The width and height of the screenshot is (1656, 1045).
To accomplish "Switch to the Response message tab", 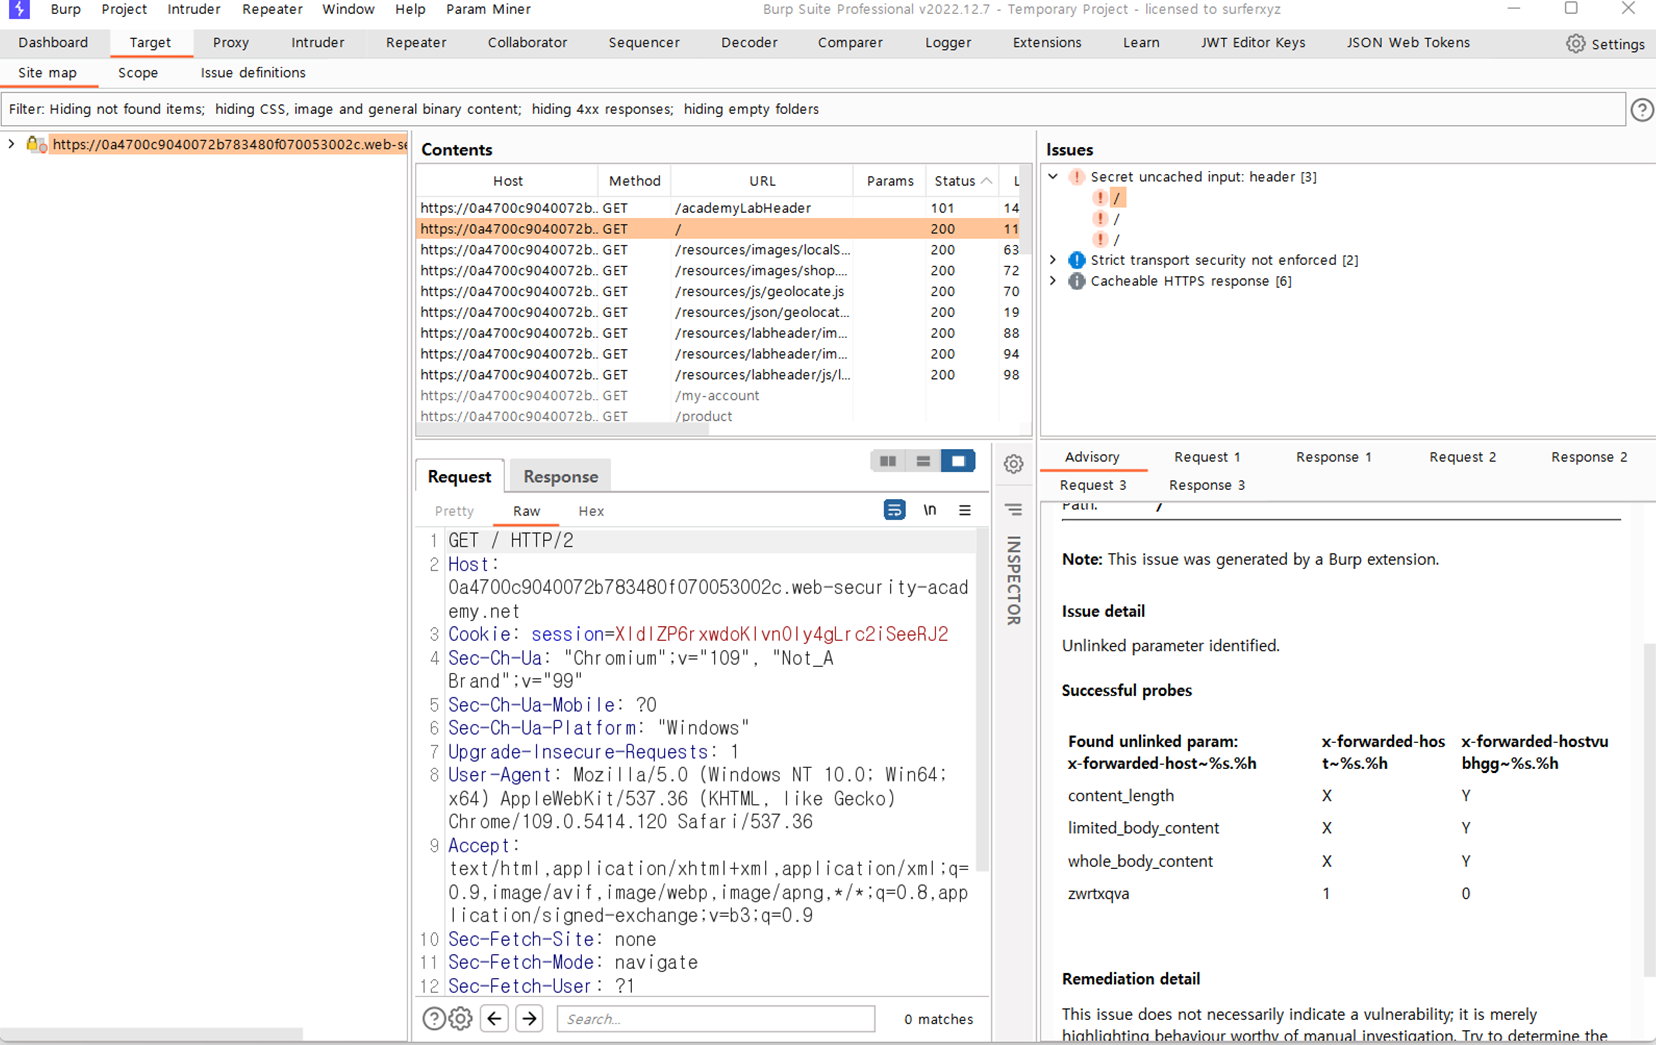I will point(560,477).
